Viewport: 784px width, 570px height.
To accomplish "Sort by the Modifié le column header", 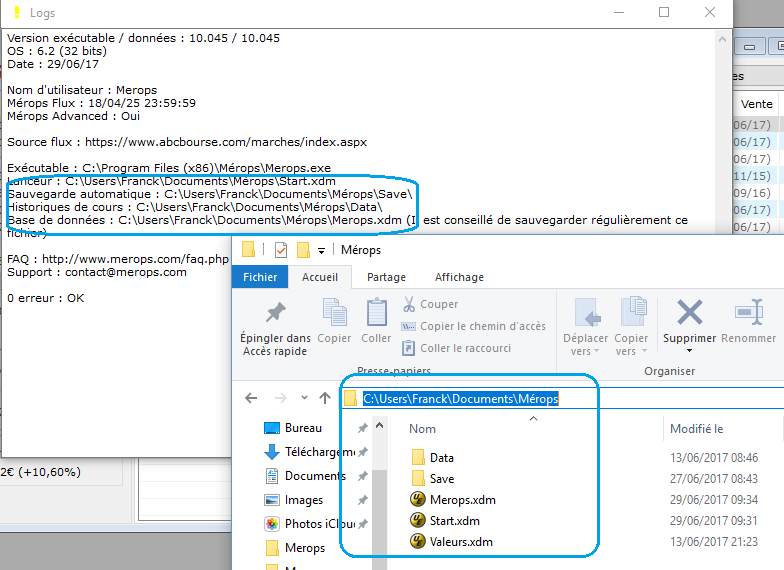I will 696,428.
